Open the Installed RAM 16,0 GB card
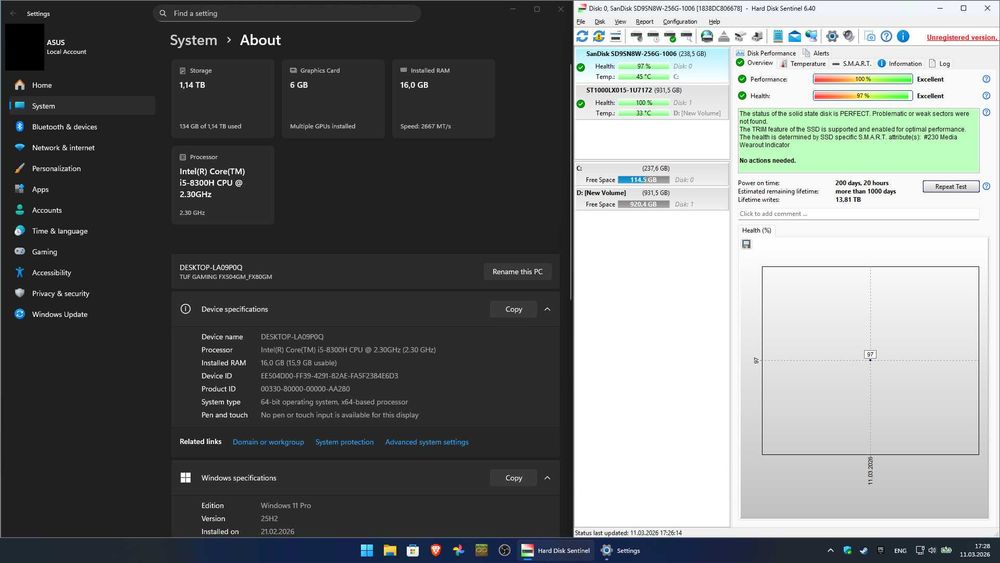The image size is (1000, 563). coord(443,98)
